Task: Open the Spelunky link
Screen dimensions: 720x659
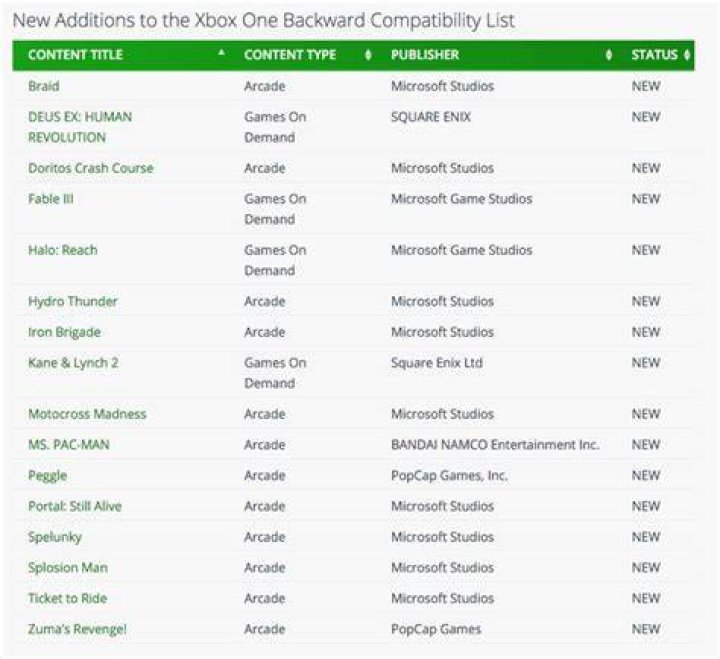Action: 55,537
